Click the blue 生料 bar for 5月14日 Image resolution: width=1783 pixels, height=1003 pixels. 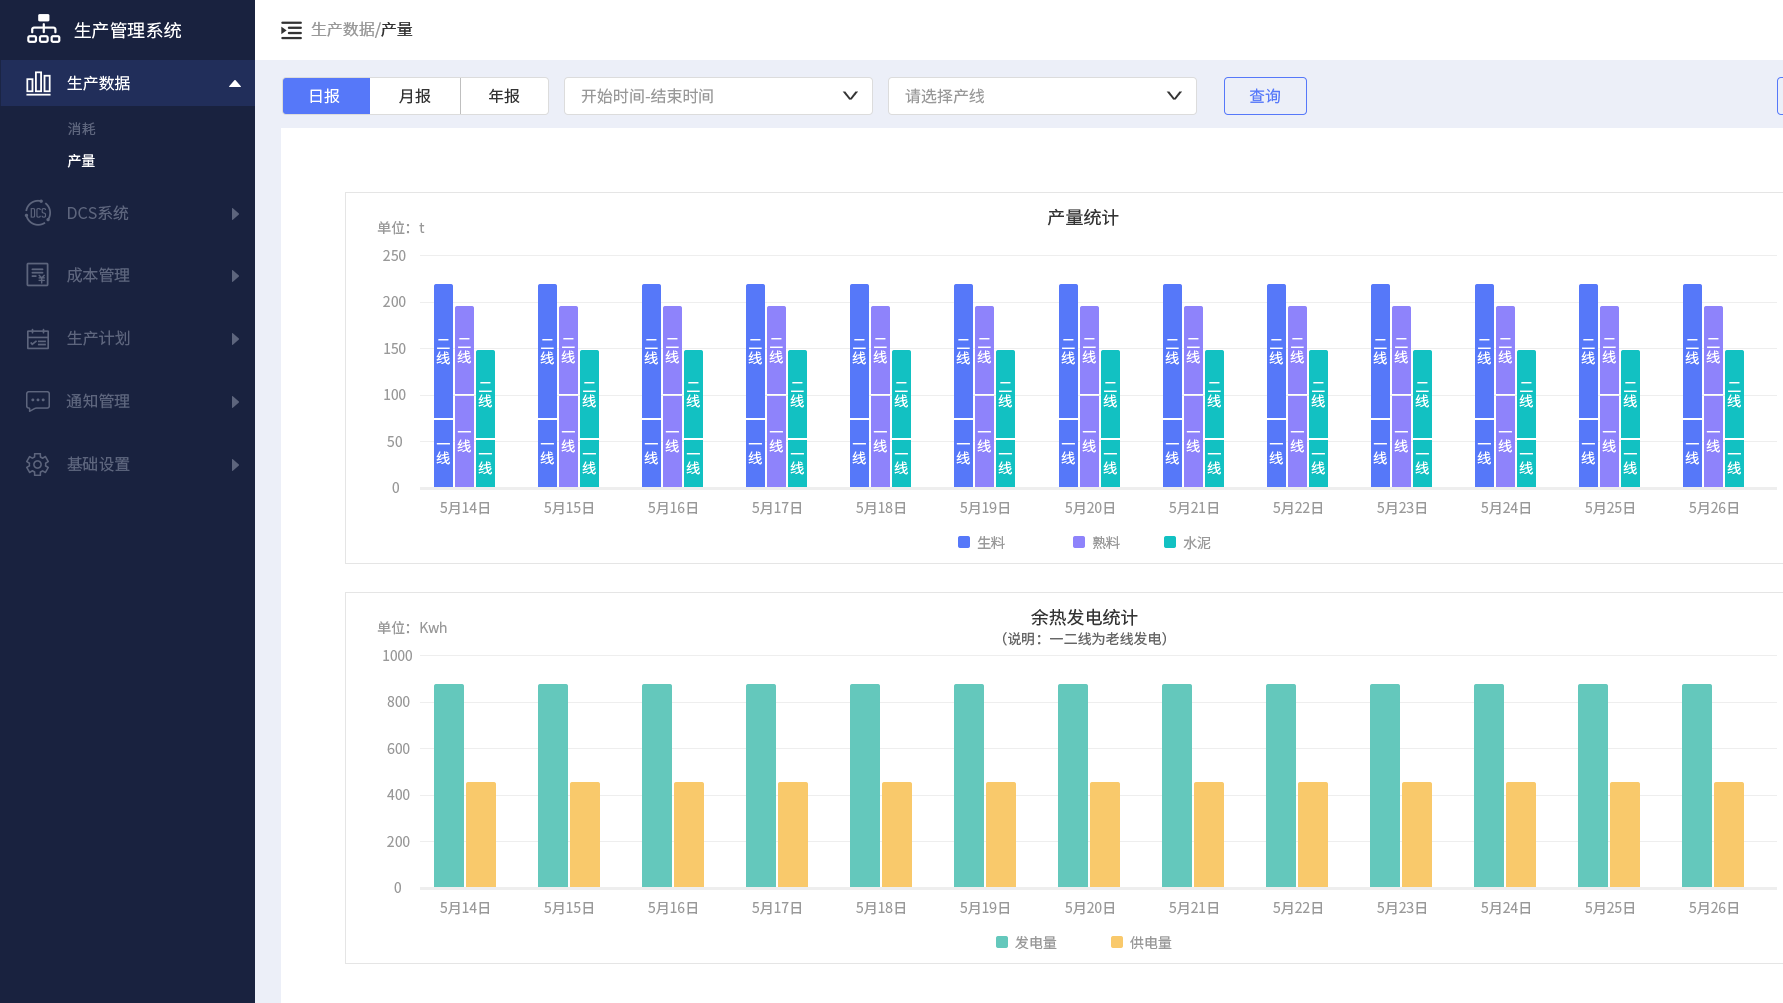pyautogui.click(x=443, y=386)
